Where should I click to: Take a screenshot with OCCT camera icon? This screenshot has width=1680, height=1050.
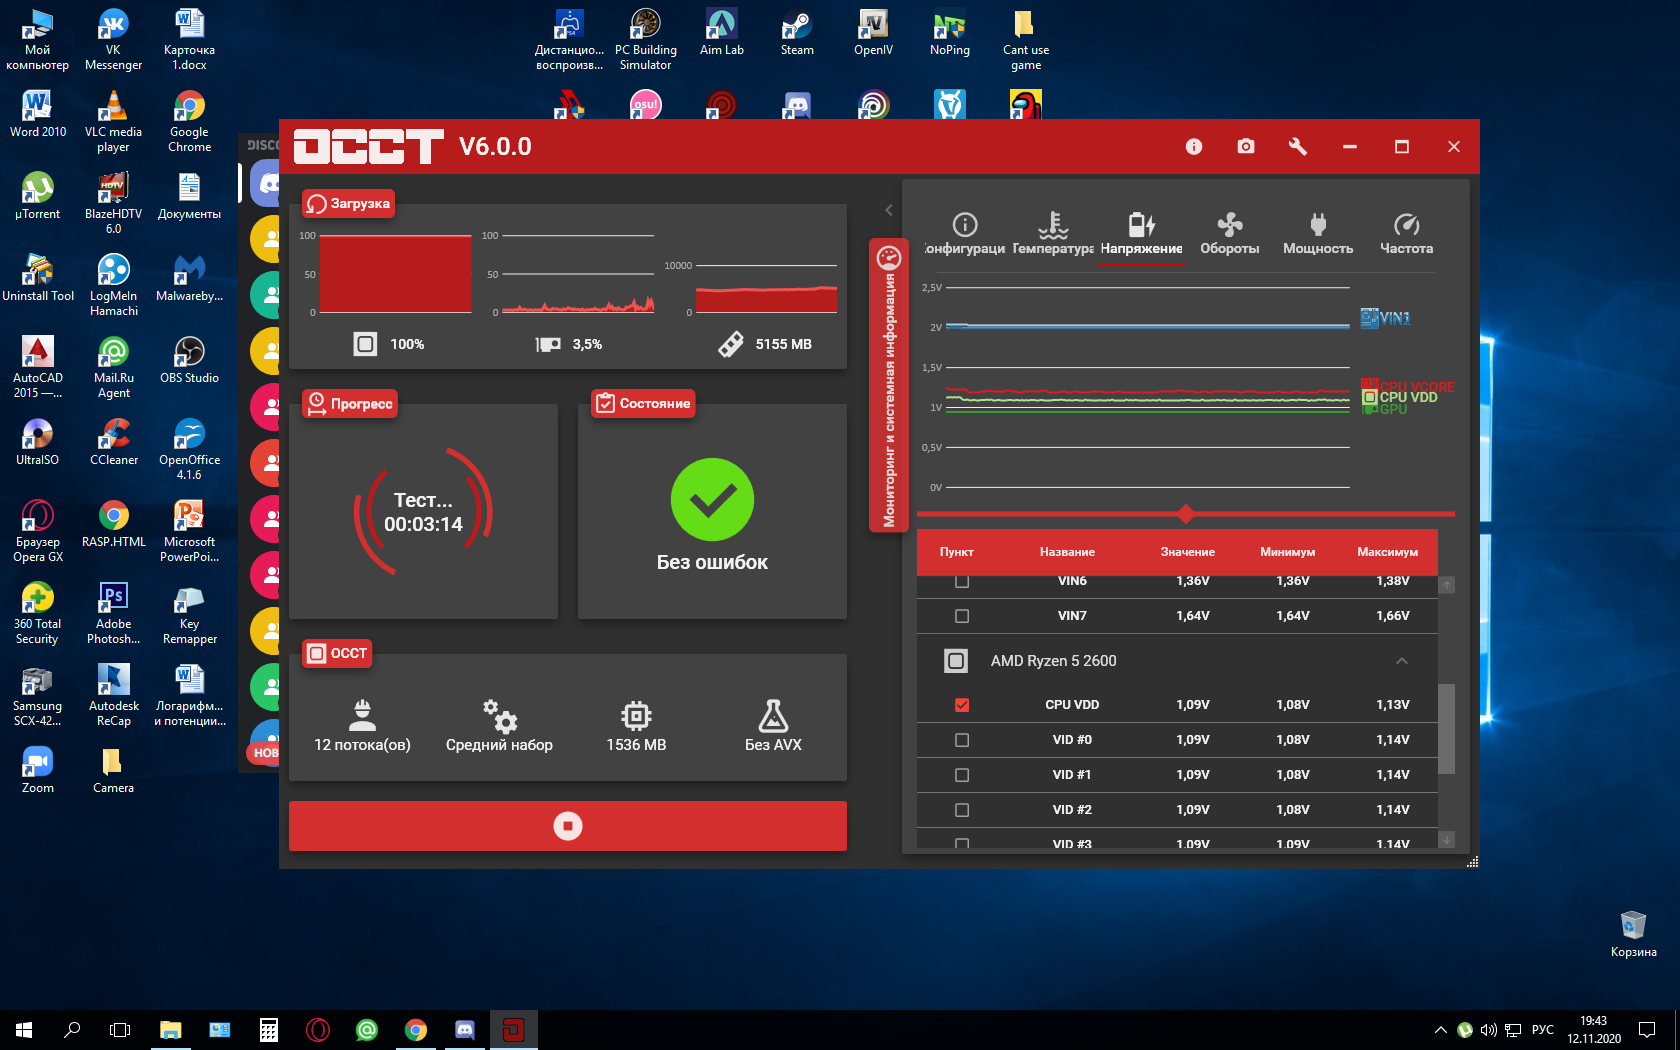(x=1245, y=146)
